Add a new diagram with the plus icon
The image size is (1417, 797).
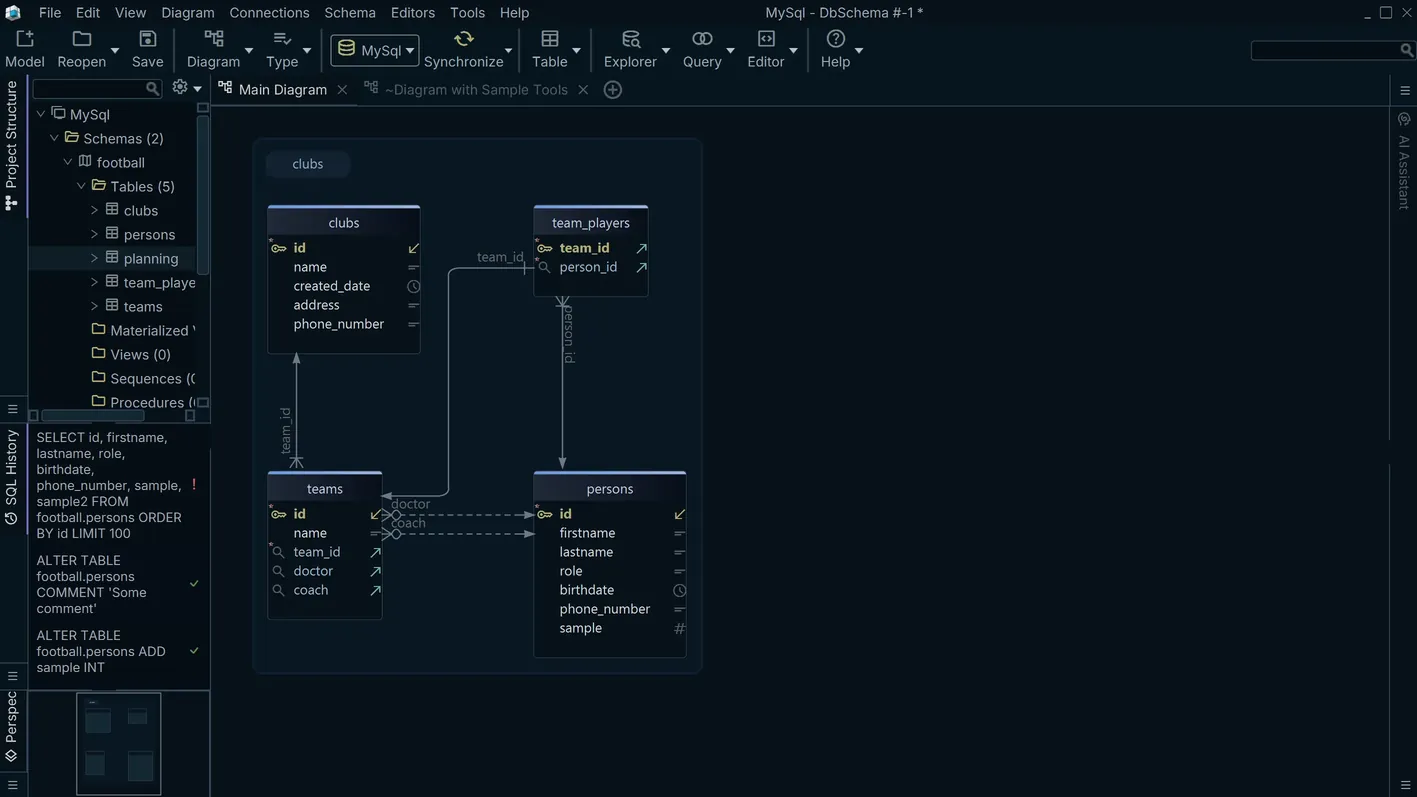tap(613, 90)
